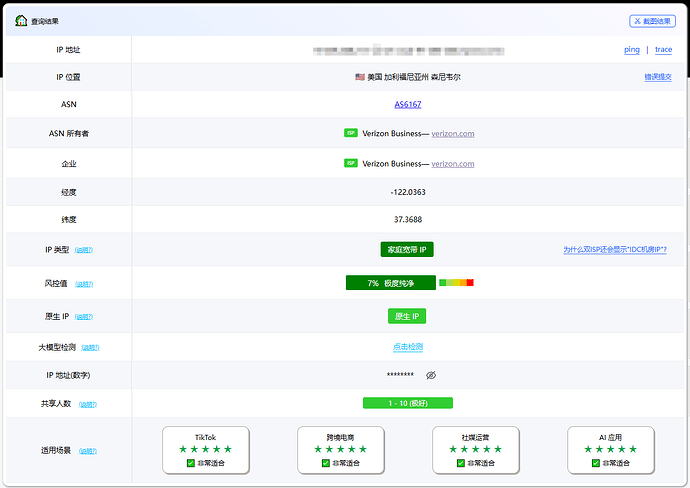
Task: Click the Verizon Business text in 企业 row
Action: pyautogui.click(x=392, y=164)
